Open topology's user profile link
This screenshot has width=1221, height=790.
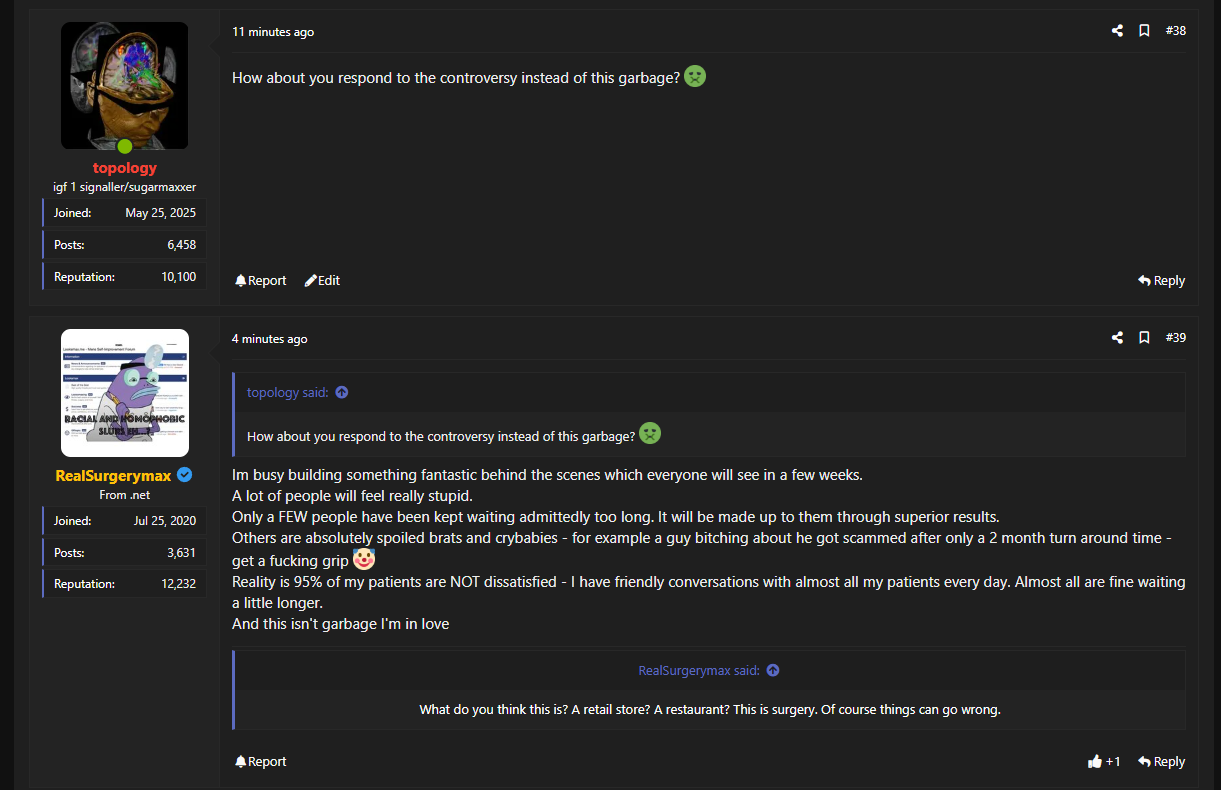[125, 168]
